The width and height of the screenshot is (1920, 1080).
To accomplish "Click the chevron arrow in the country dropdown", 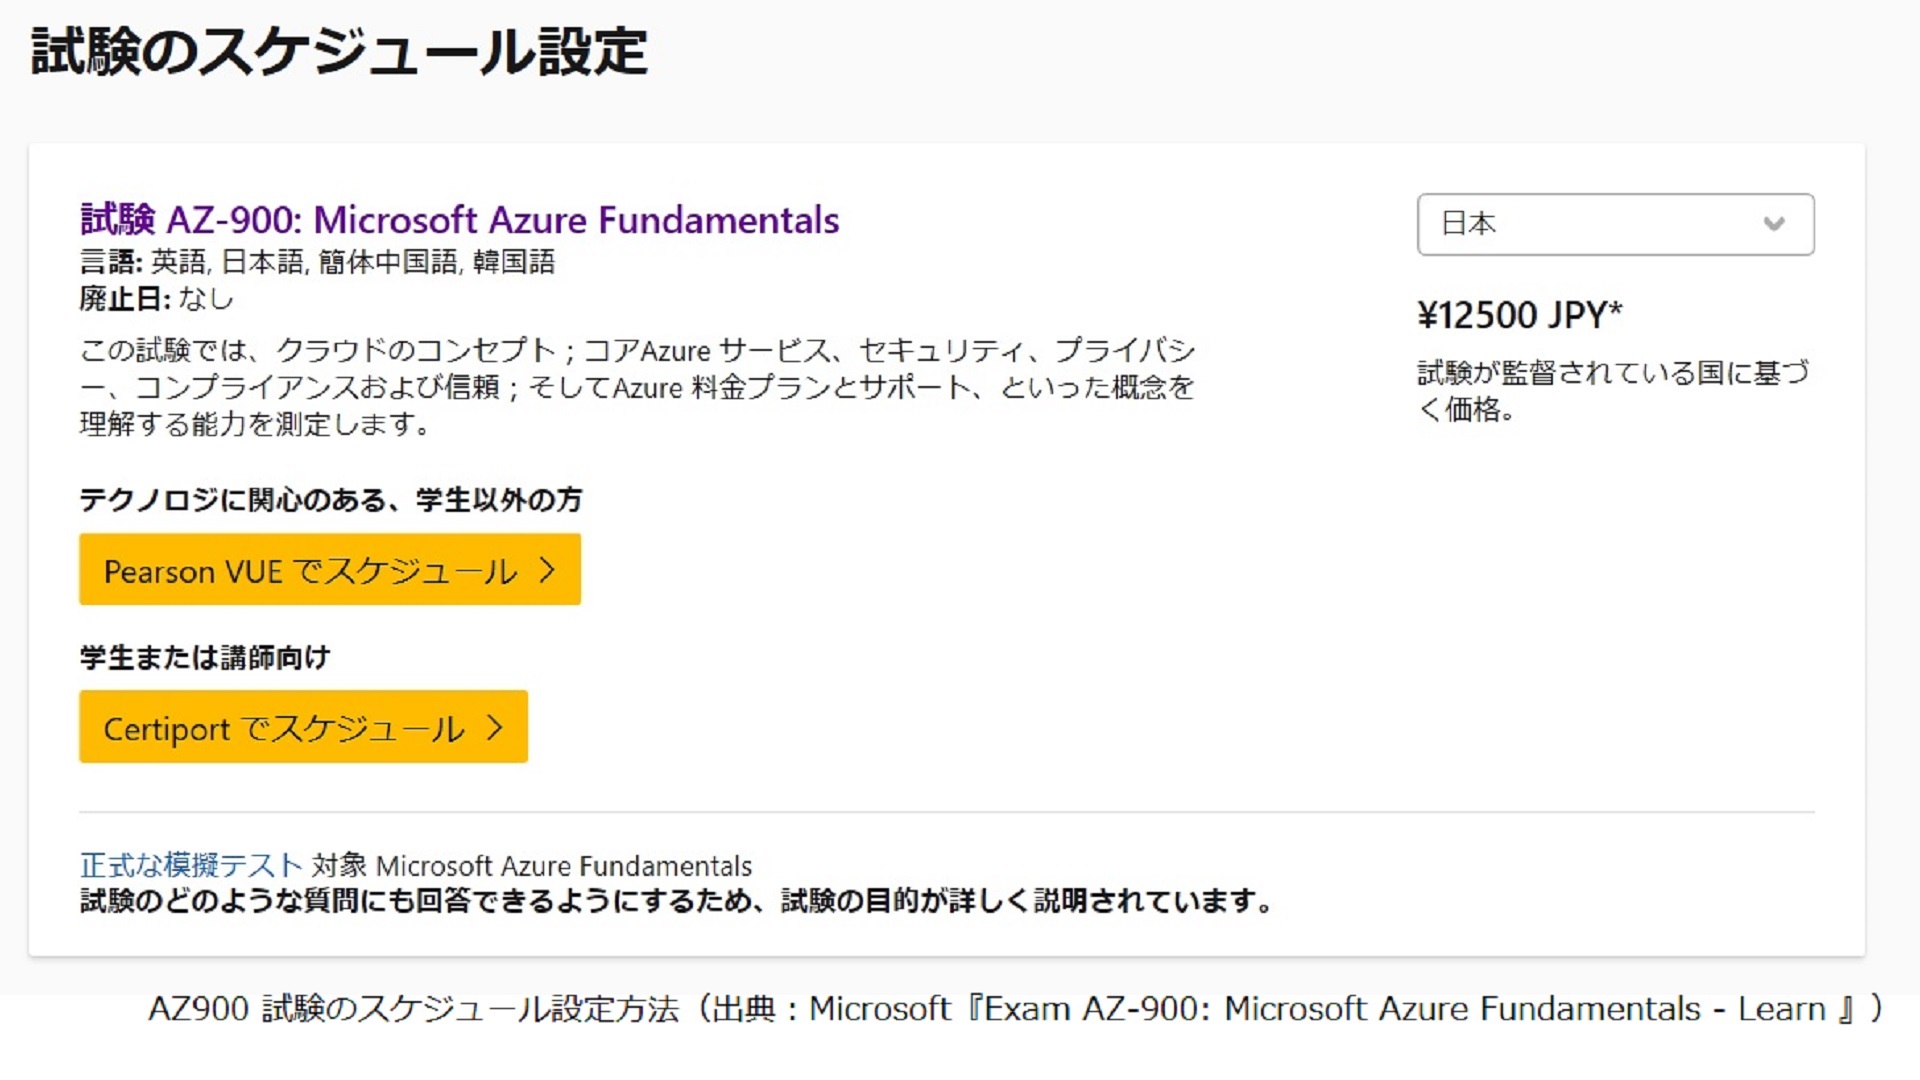I will click(x=1774, y=224).
